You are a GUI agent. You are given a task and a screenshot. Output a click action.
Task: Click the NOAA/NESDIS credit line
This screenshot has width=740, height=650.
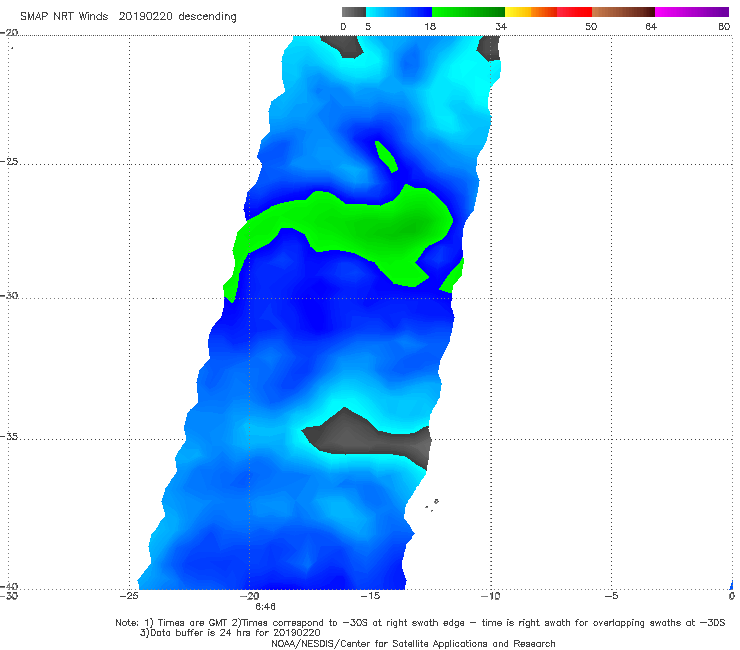tap(413, 644)
